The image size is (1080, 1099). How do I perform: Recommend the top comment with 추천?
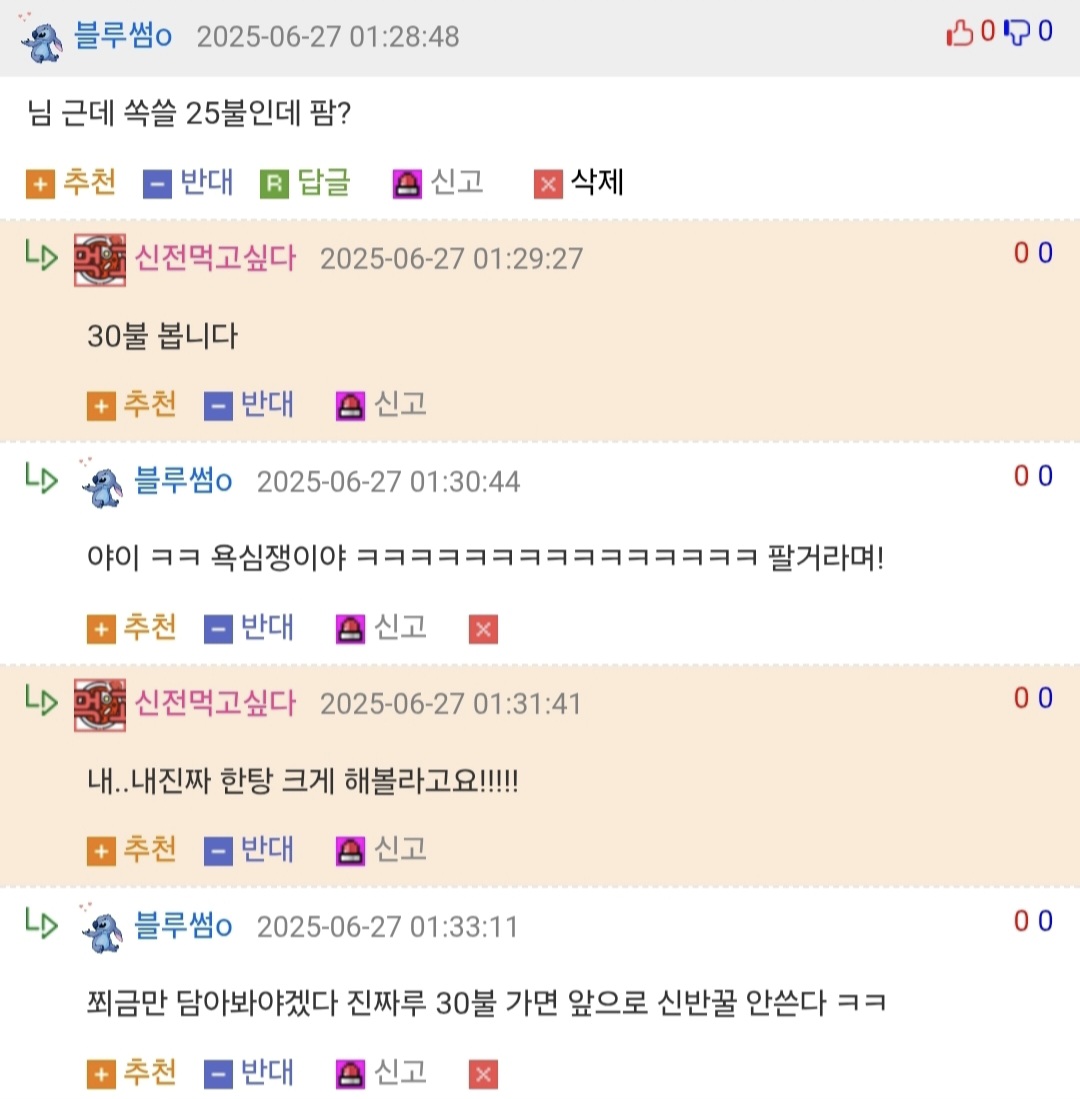click(70, 183)
